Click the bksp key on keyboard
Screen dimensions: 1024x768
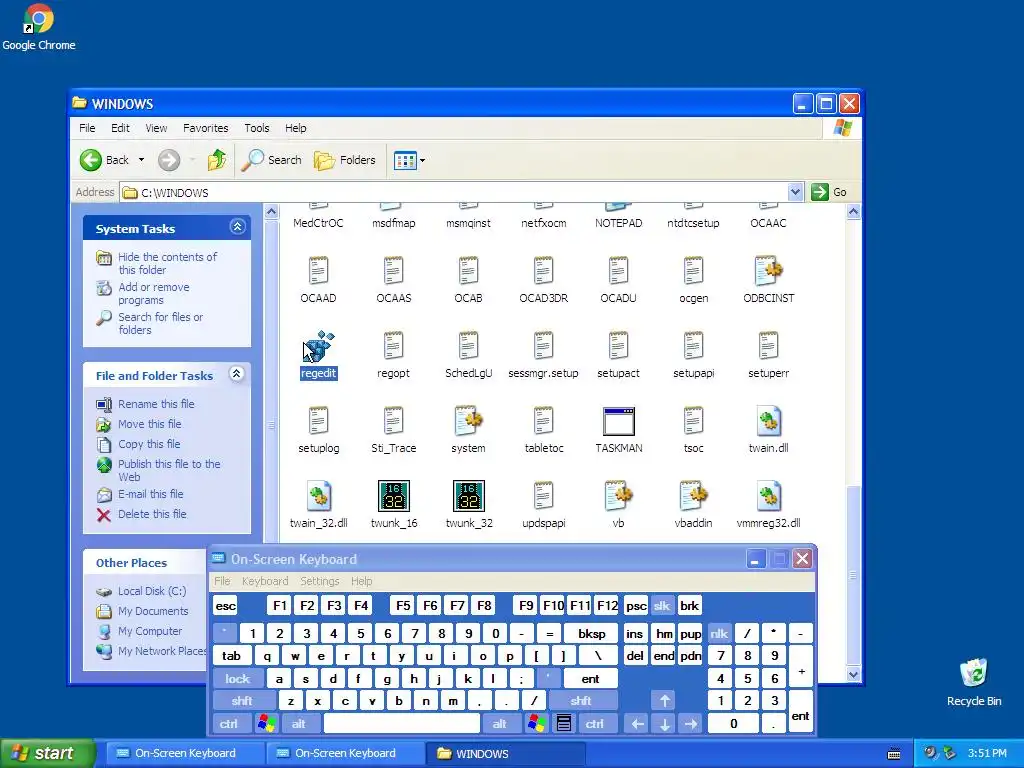click(x=592, y=633)
